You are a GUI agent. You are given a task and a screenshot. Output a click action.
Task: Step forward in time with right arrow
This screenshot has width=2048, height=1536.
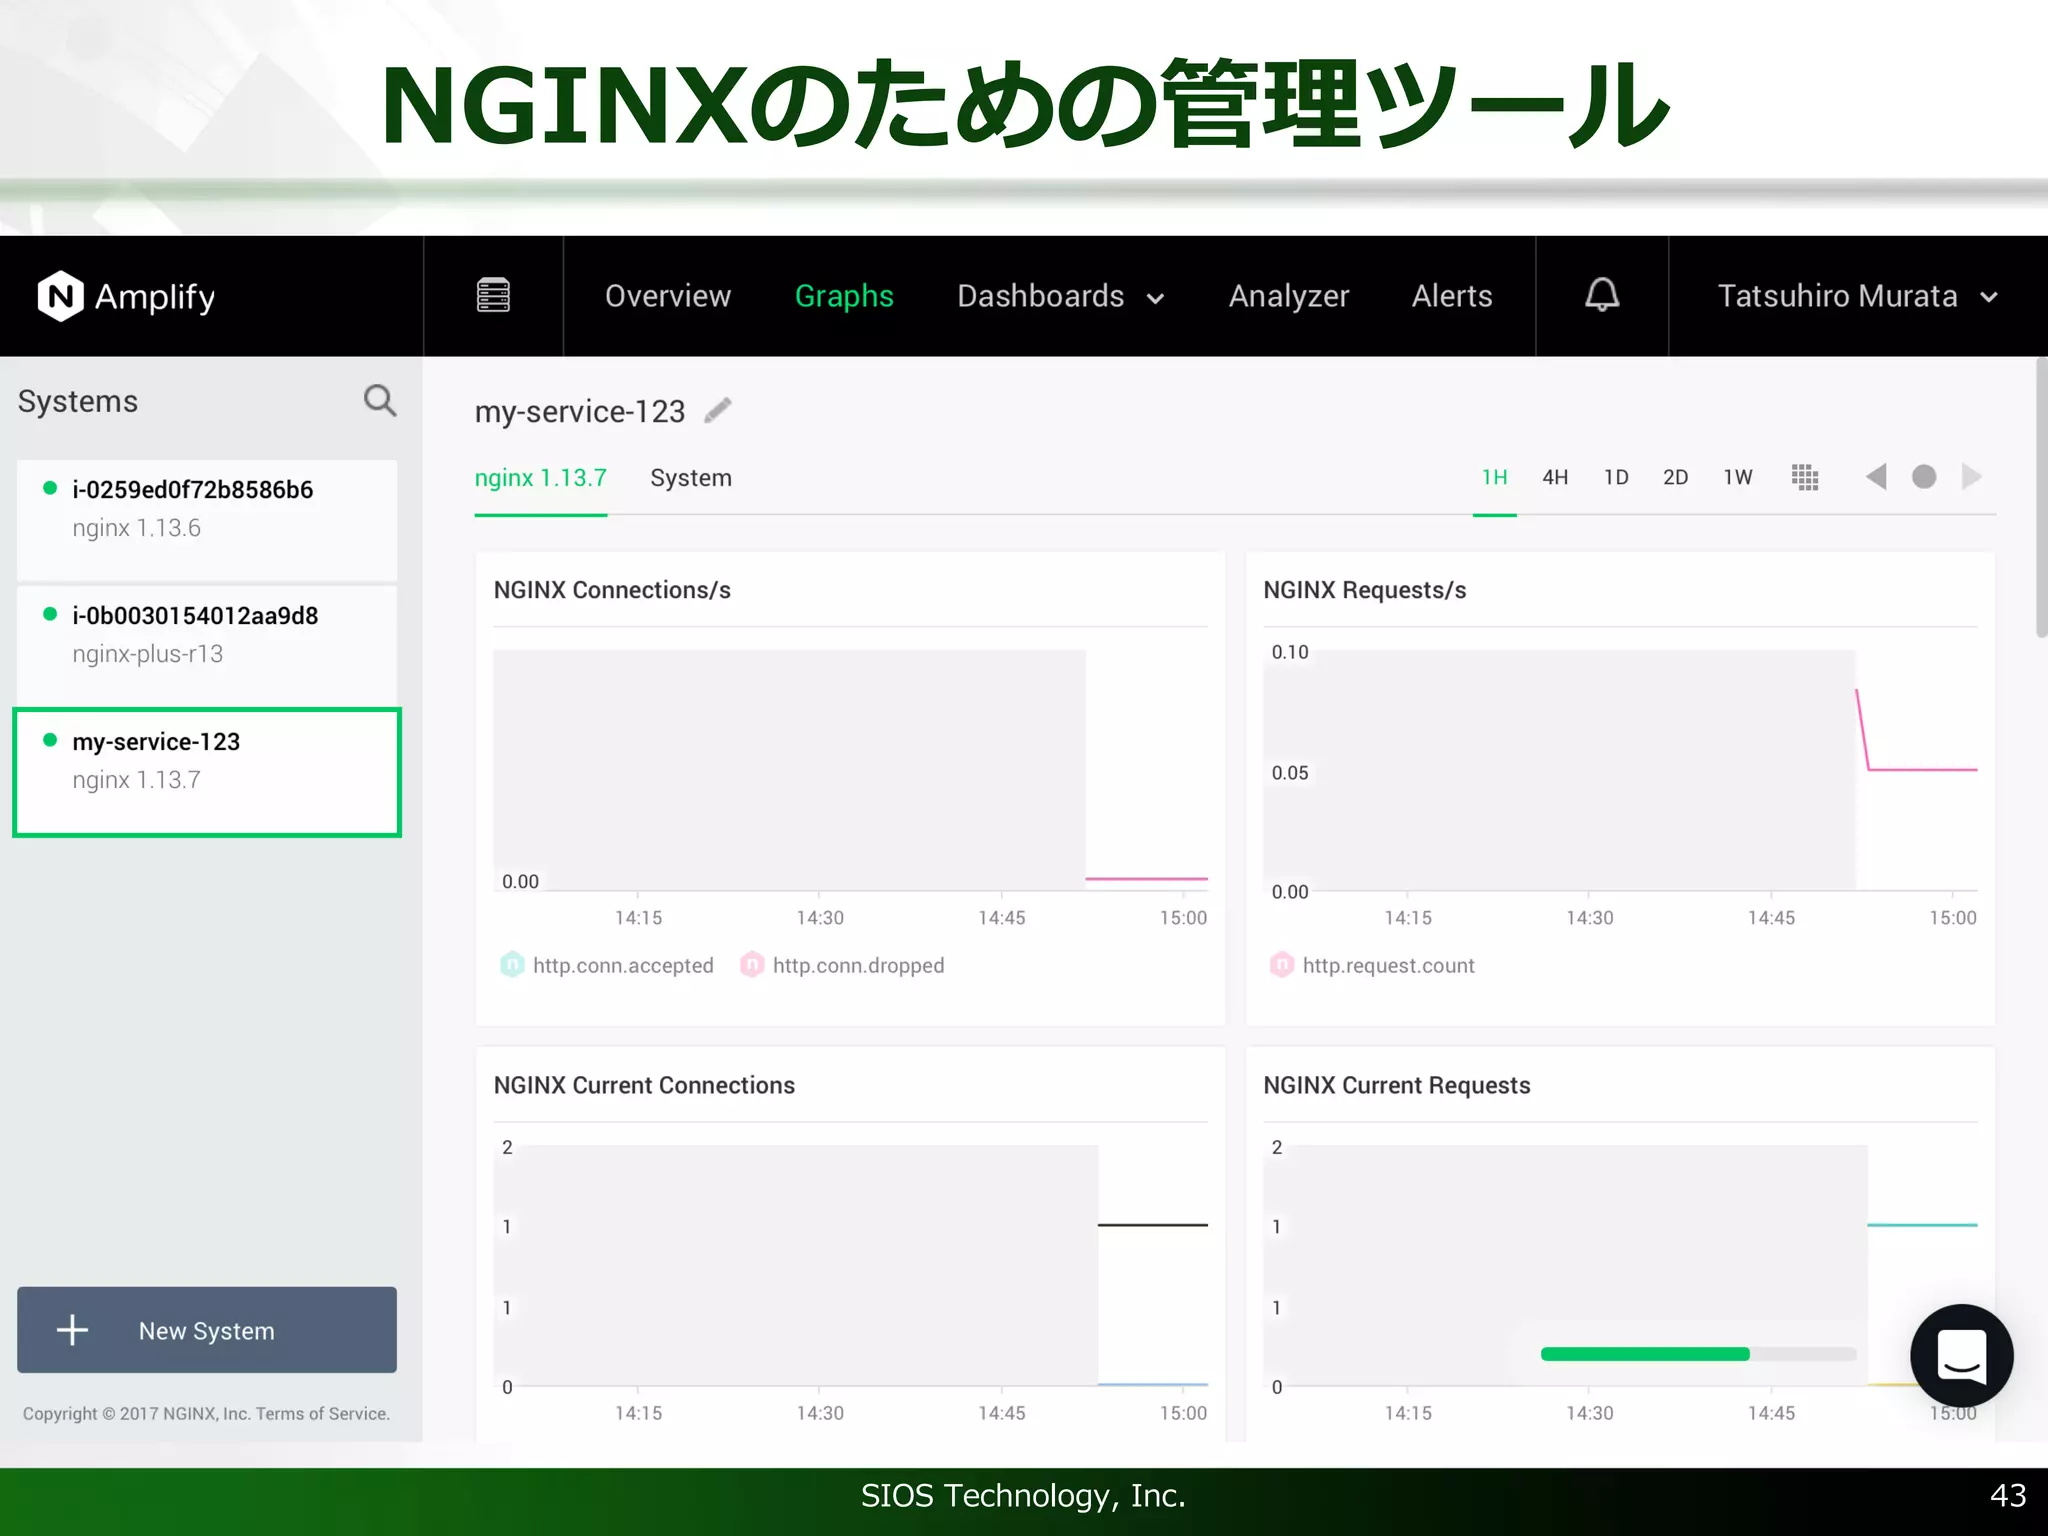(1971, 477)
